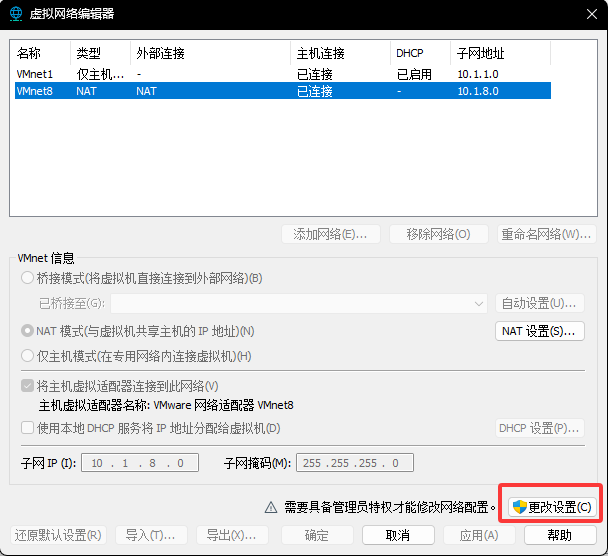Screen dimensions: 609x557
Task: Click the 子网掩码 input field
Action: (355, 463)
